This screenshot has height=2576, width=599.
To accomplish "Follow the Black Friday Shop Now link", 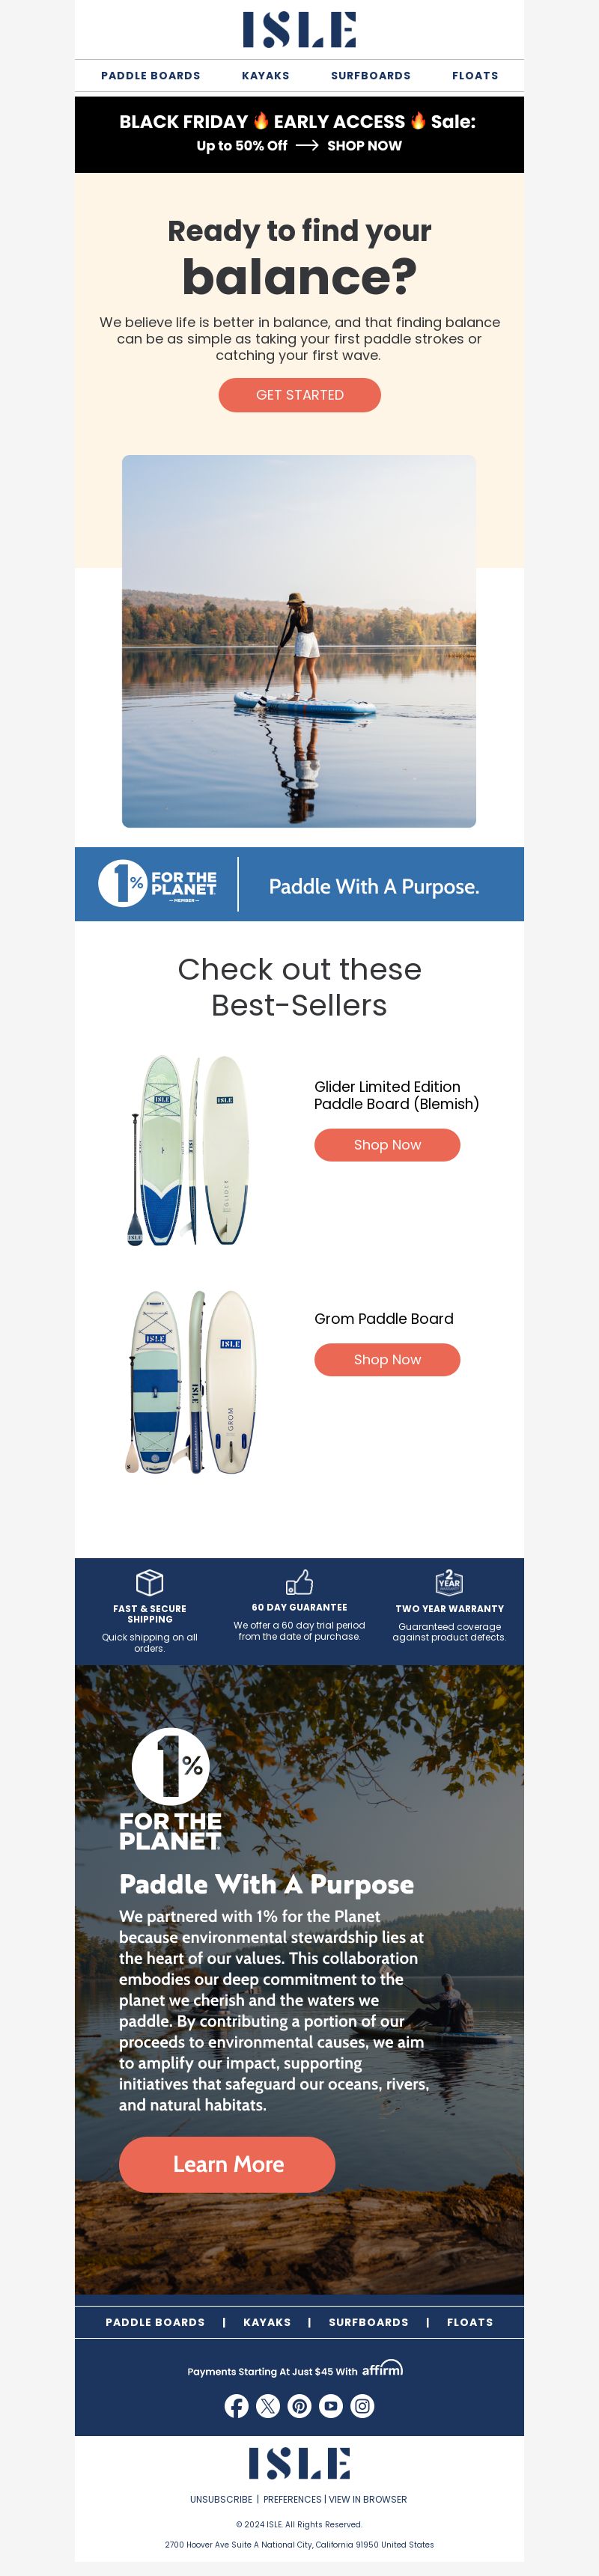I will (364, 146).
